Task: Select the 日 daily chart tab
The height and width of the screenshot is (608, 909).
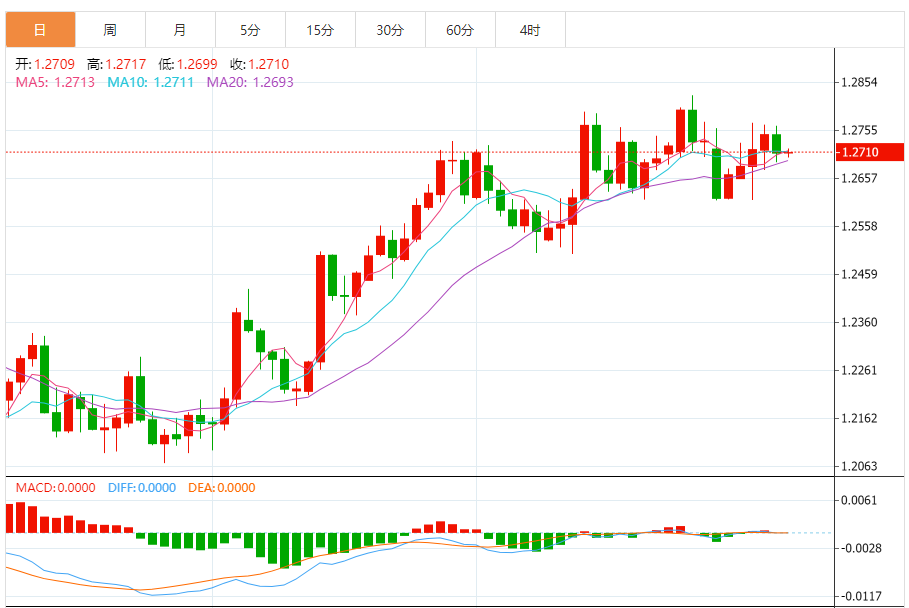Action: tap(40, 30)
